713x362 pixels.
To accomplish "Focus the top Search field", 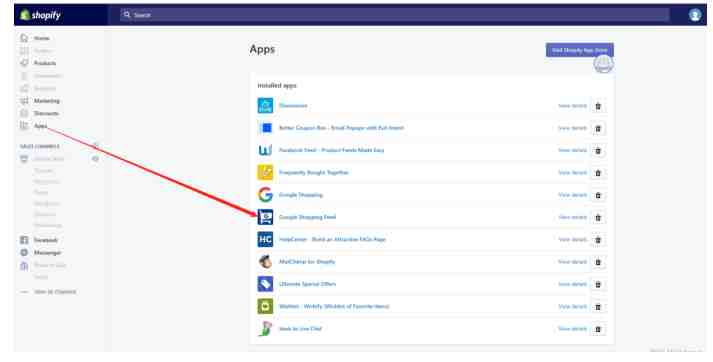I will pyautogui.click(x=394, y=15).
